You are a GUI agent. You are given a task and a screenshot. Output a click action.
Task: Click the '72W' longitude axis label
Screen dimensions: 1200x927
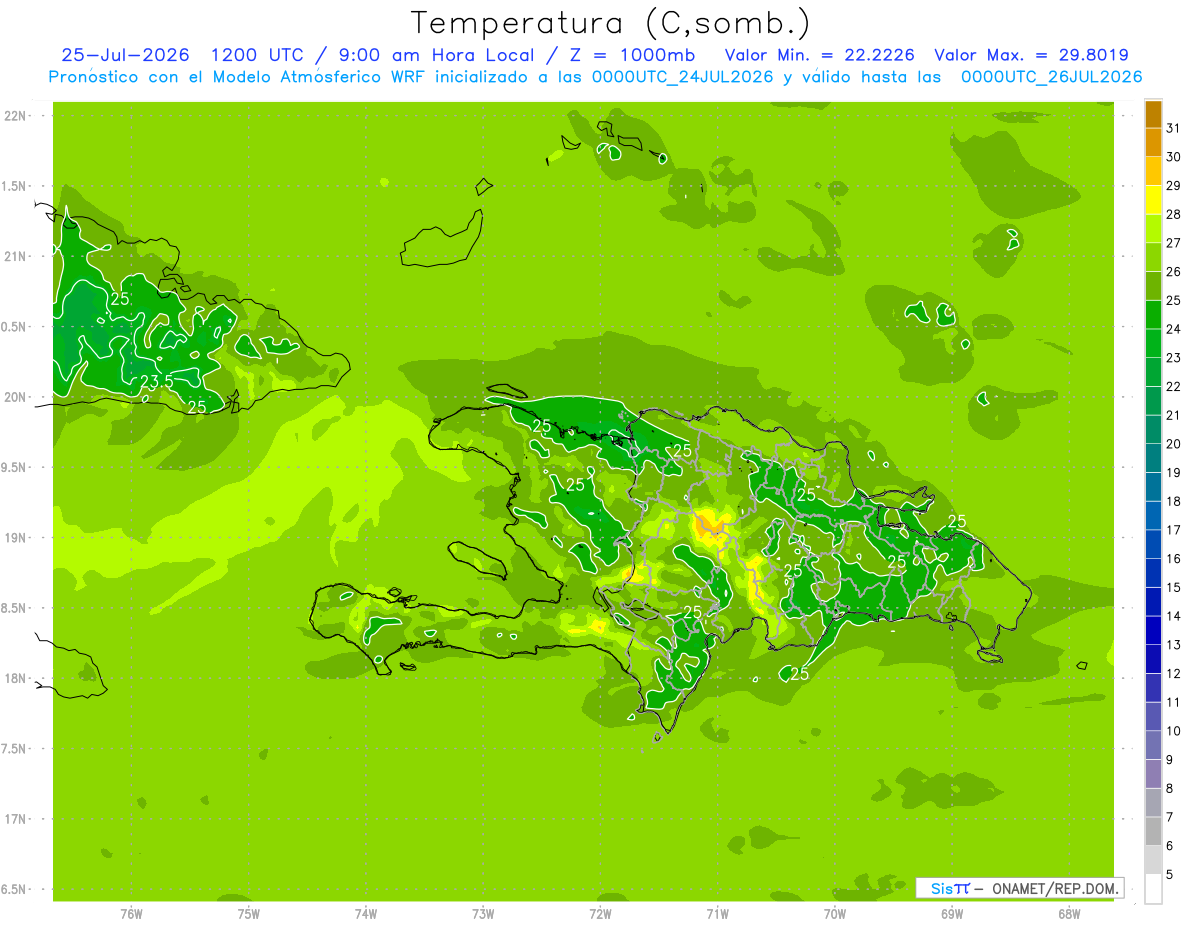600,914
